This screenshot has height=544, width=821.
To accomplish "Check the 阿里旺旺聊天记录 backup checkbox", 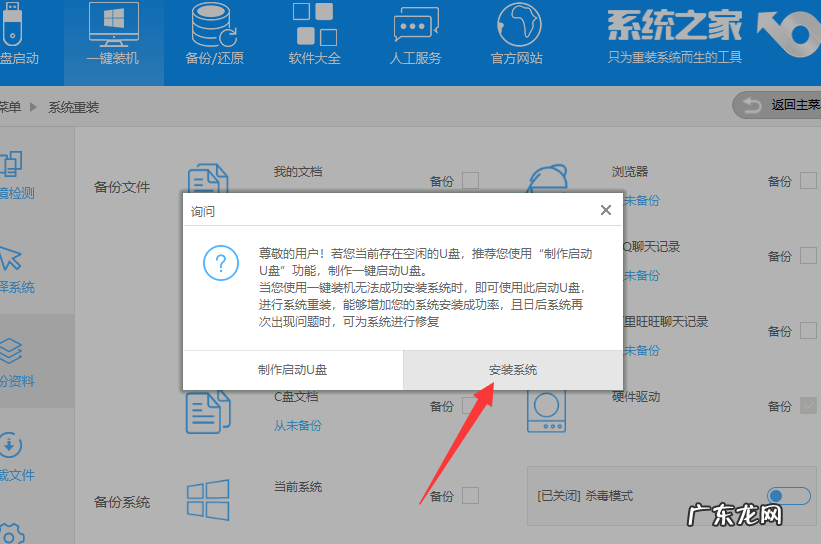I will click(808, 330).
